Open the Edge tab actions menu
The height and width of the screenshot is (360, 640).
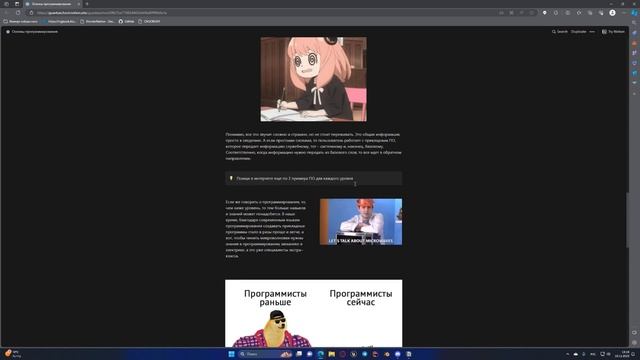17,4
